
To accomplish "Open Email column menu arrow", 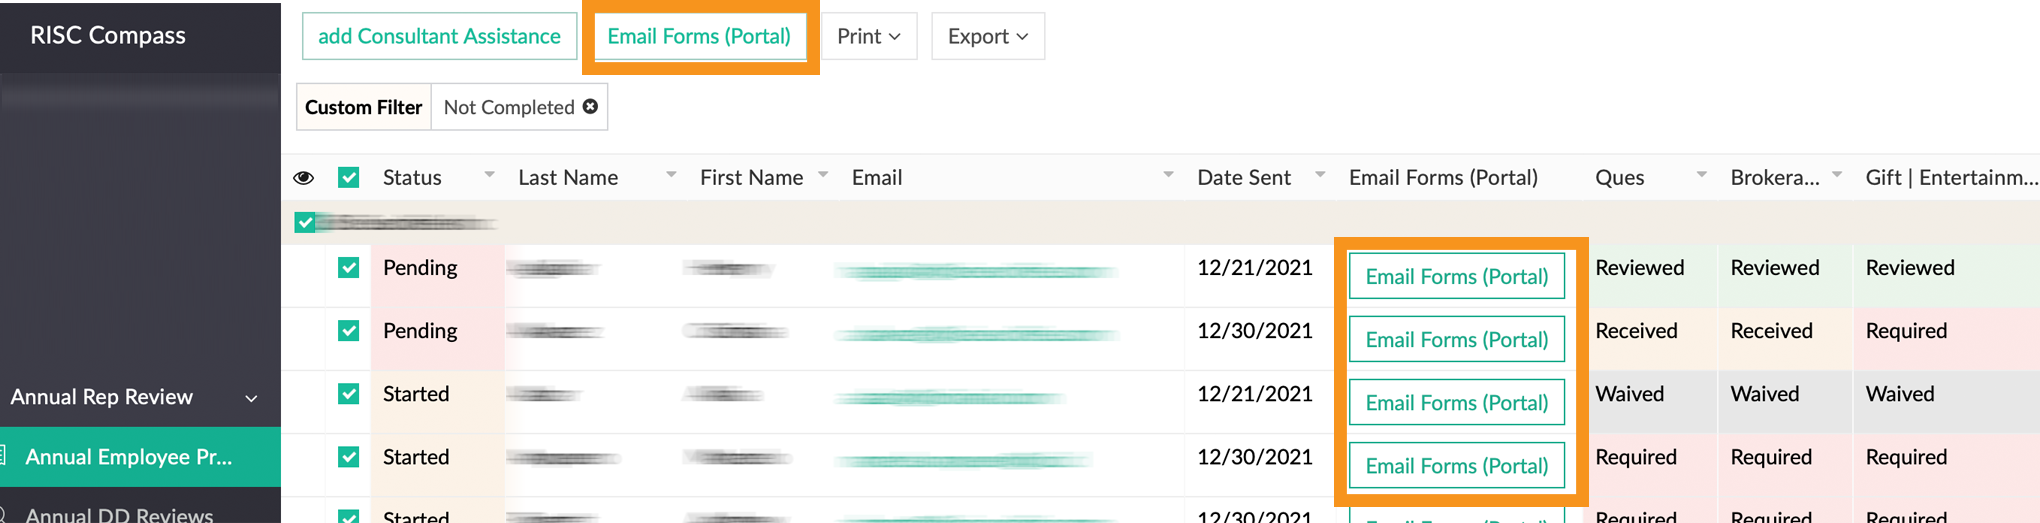I will pos(1168,175).
